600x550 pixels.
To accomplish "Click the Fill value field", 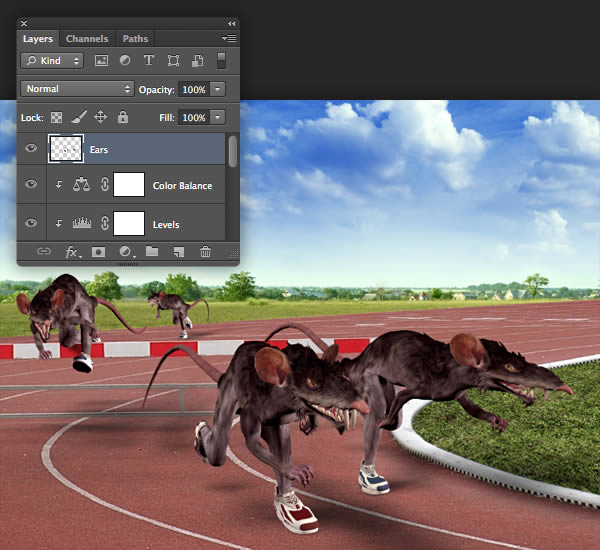I will 194,118.
